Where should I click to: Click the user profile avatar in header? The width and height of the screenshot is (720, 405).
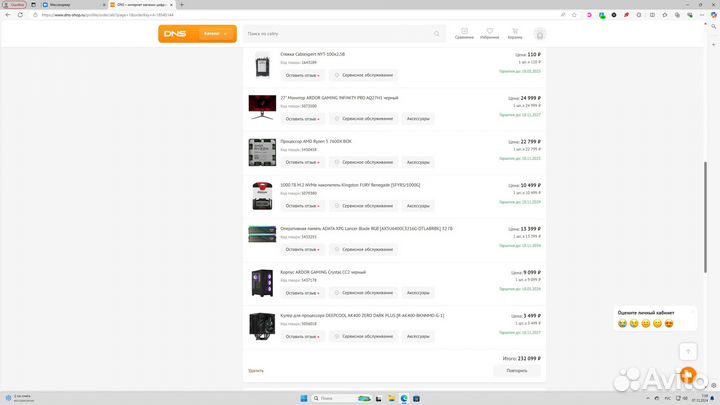tap(540, 34)
